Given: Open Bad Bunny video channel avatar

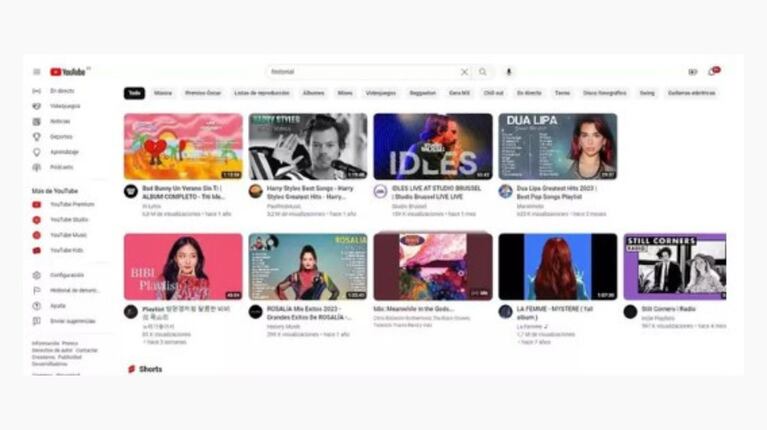Looking at the screenshot, I should pos(131,191).
